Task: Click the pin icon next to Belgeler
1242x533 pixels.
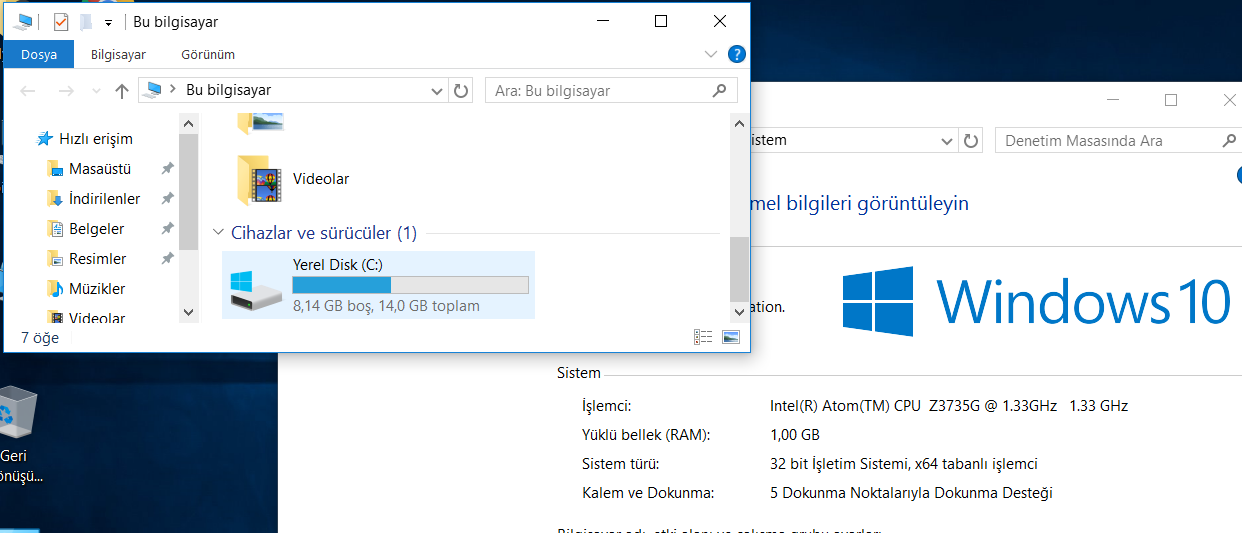Action: [x=167, y=229]
